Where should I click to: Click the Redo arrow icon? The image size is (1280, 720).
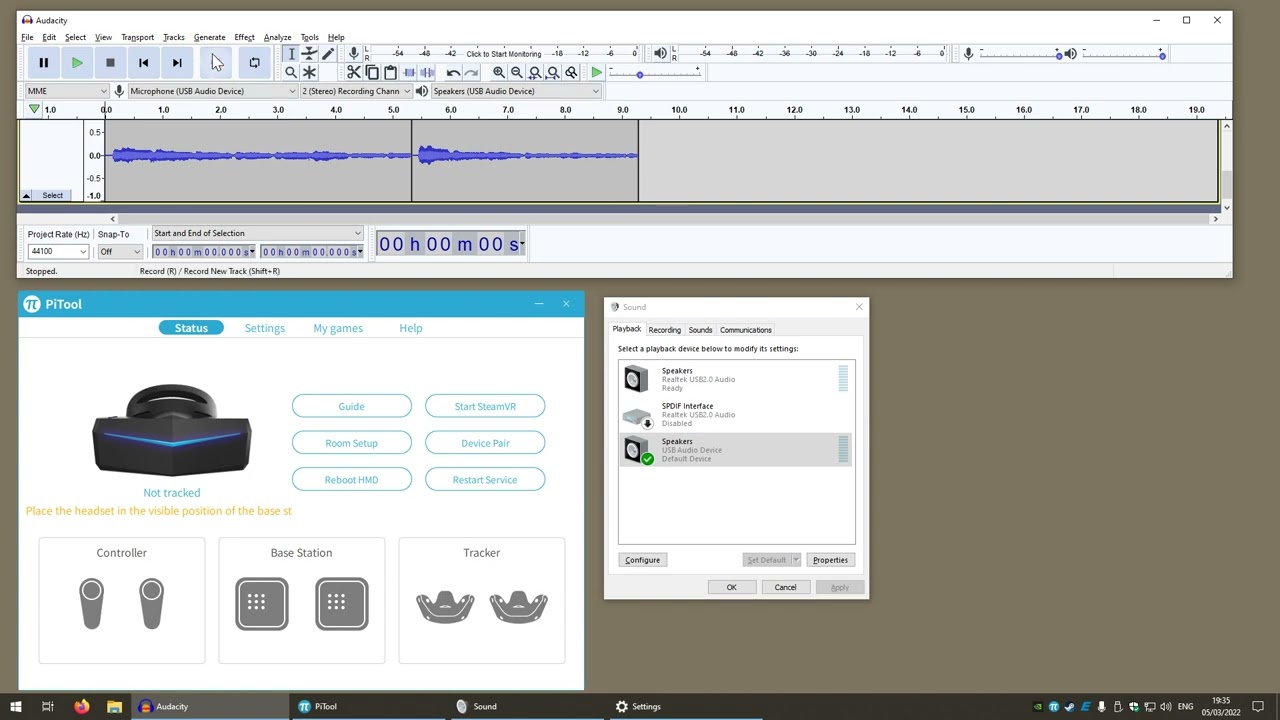(471, 72)
